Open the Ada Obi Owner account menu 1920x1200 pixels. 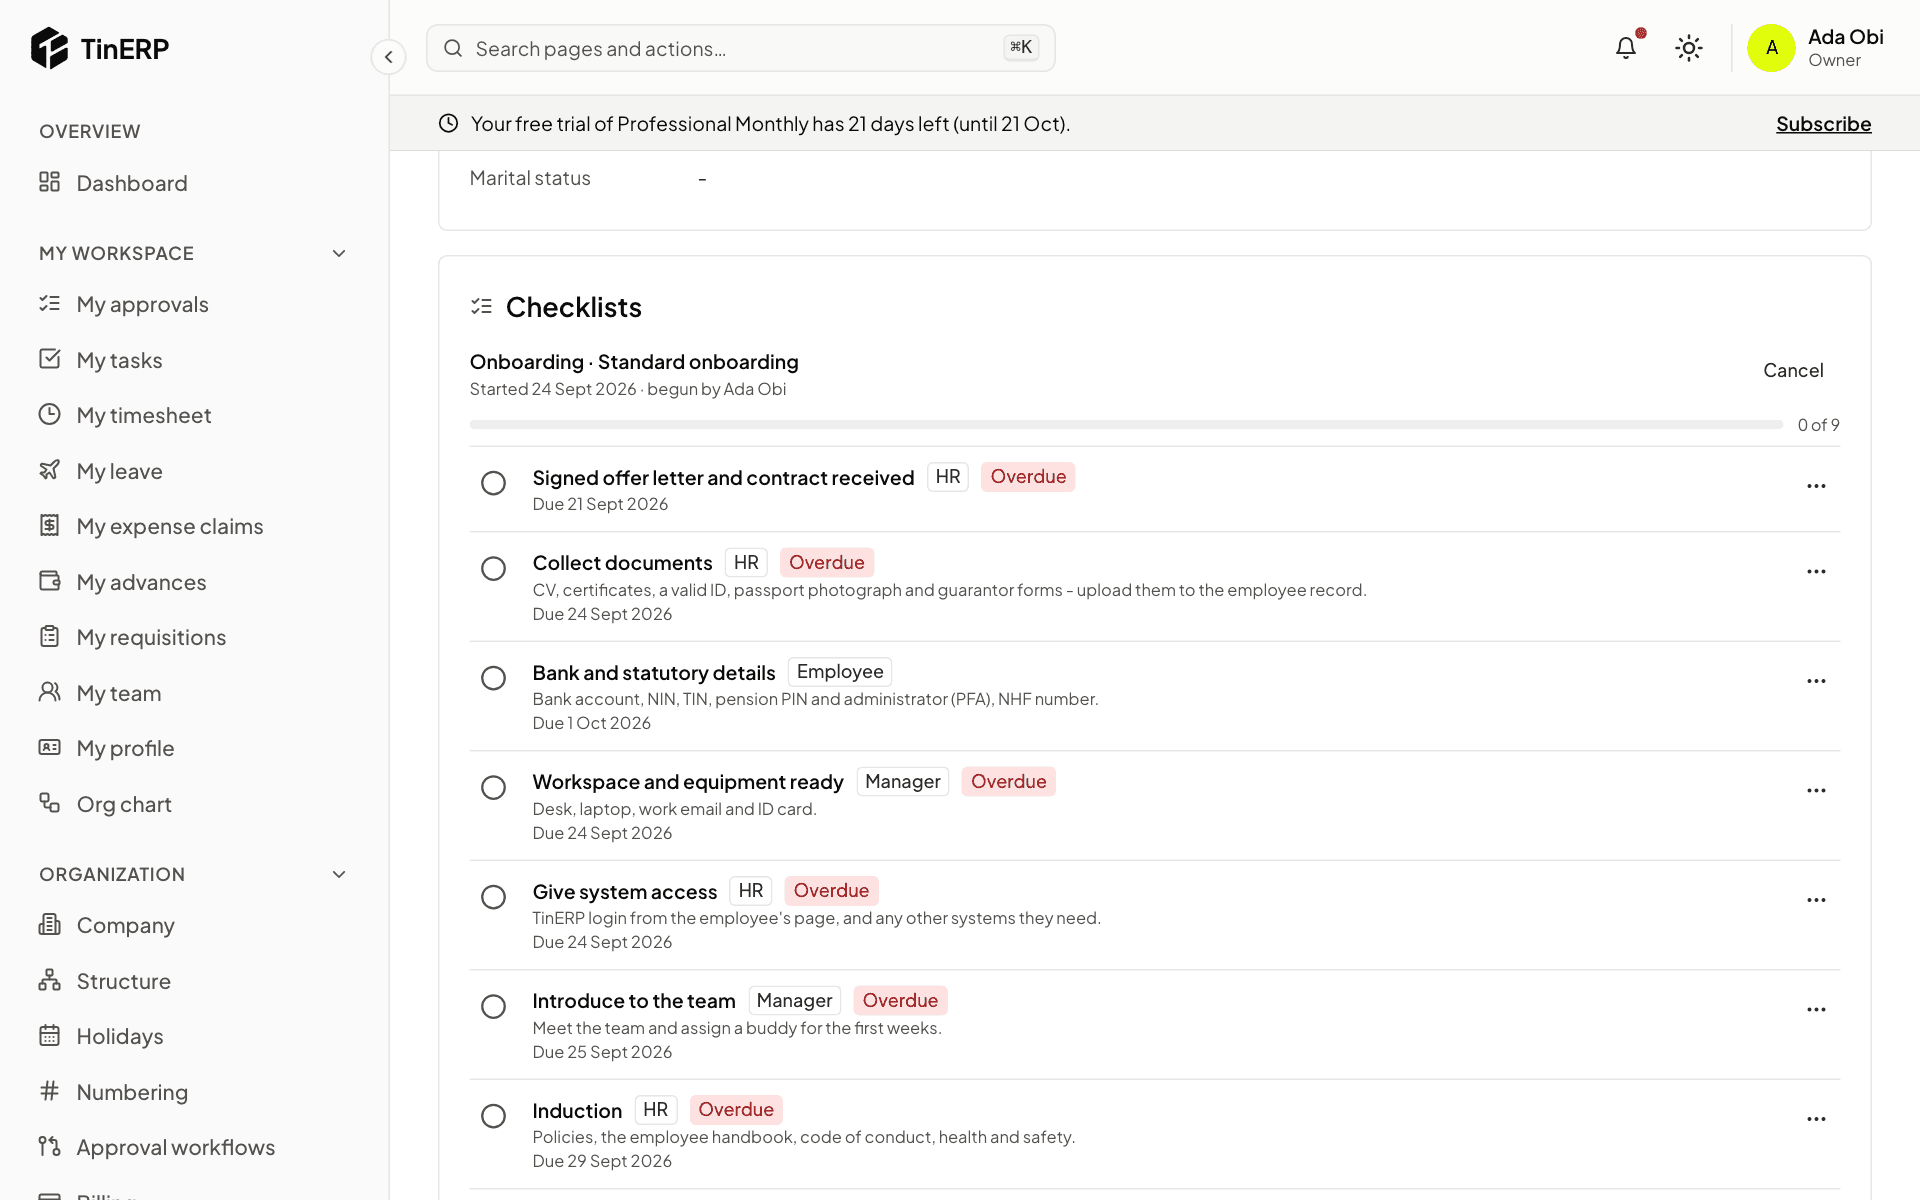[x=1815, y=48]
